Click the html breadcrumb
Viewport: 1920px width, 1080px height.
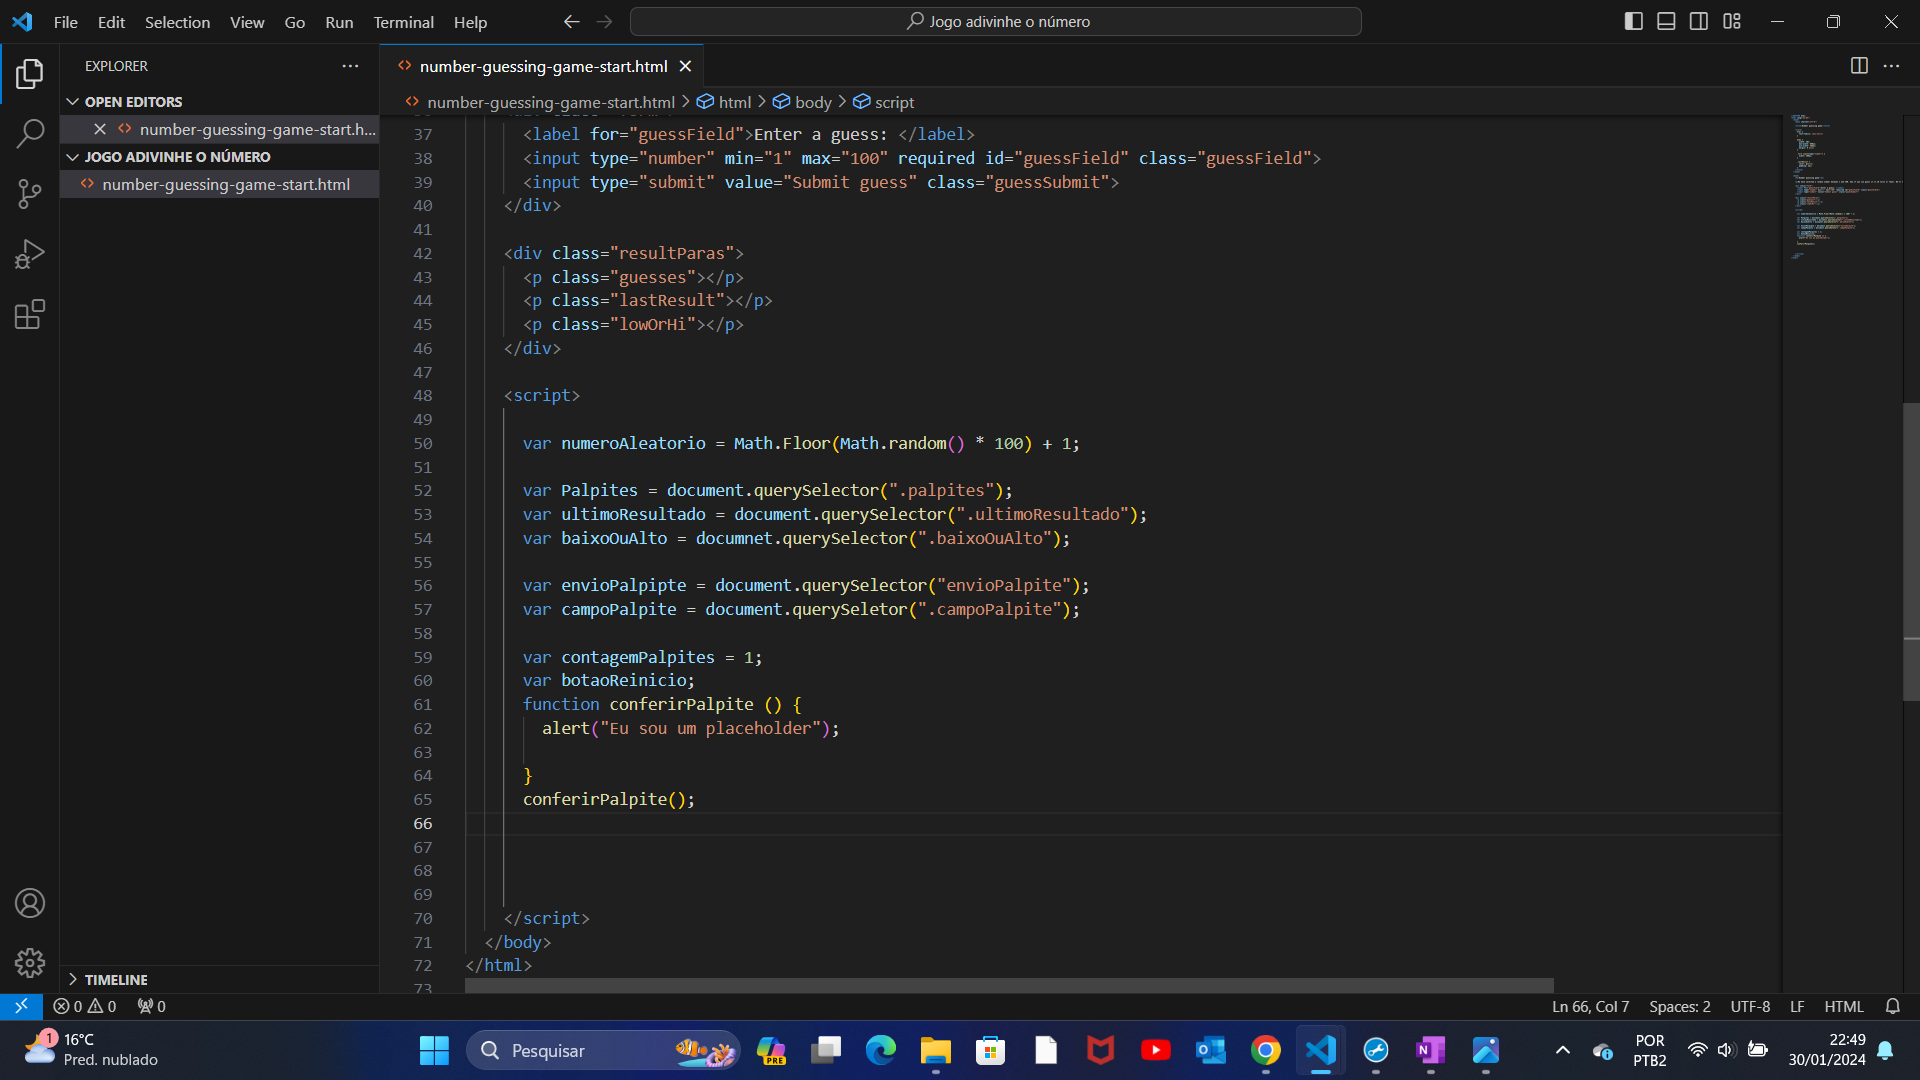point(724,102)
